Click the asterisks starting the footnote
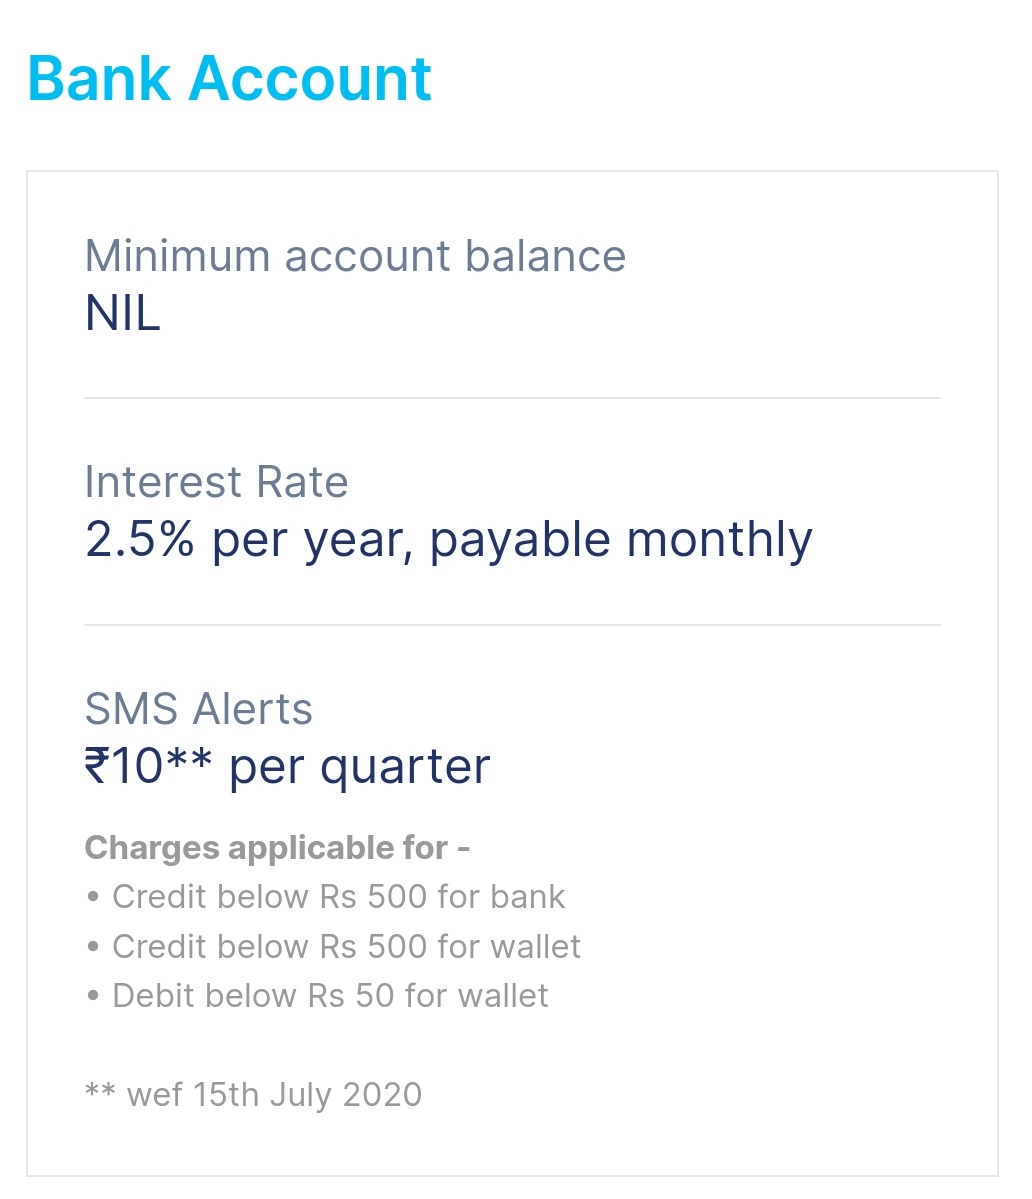Viewport: 1032px width, 1199px height. pos(100,1090)
